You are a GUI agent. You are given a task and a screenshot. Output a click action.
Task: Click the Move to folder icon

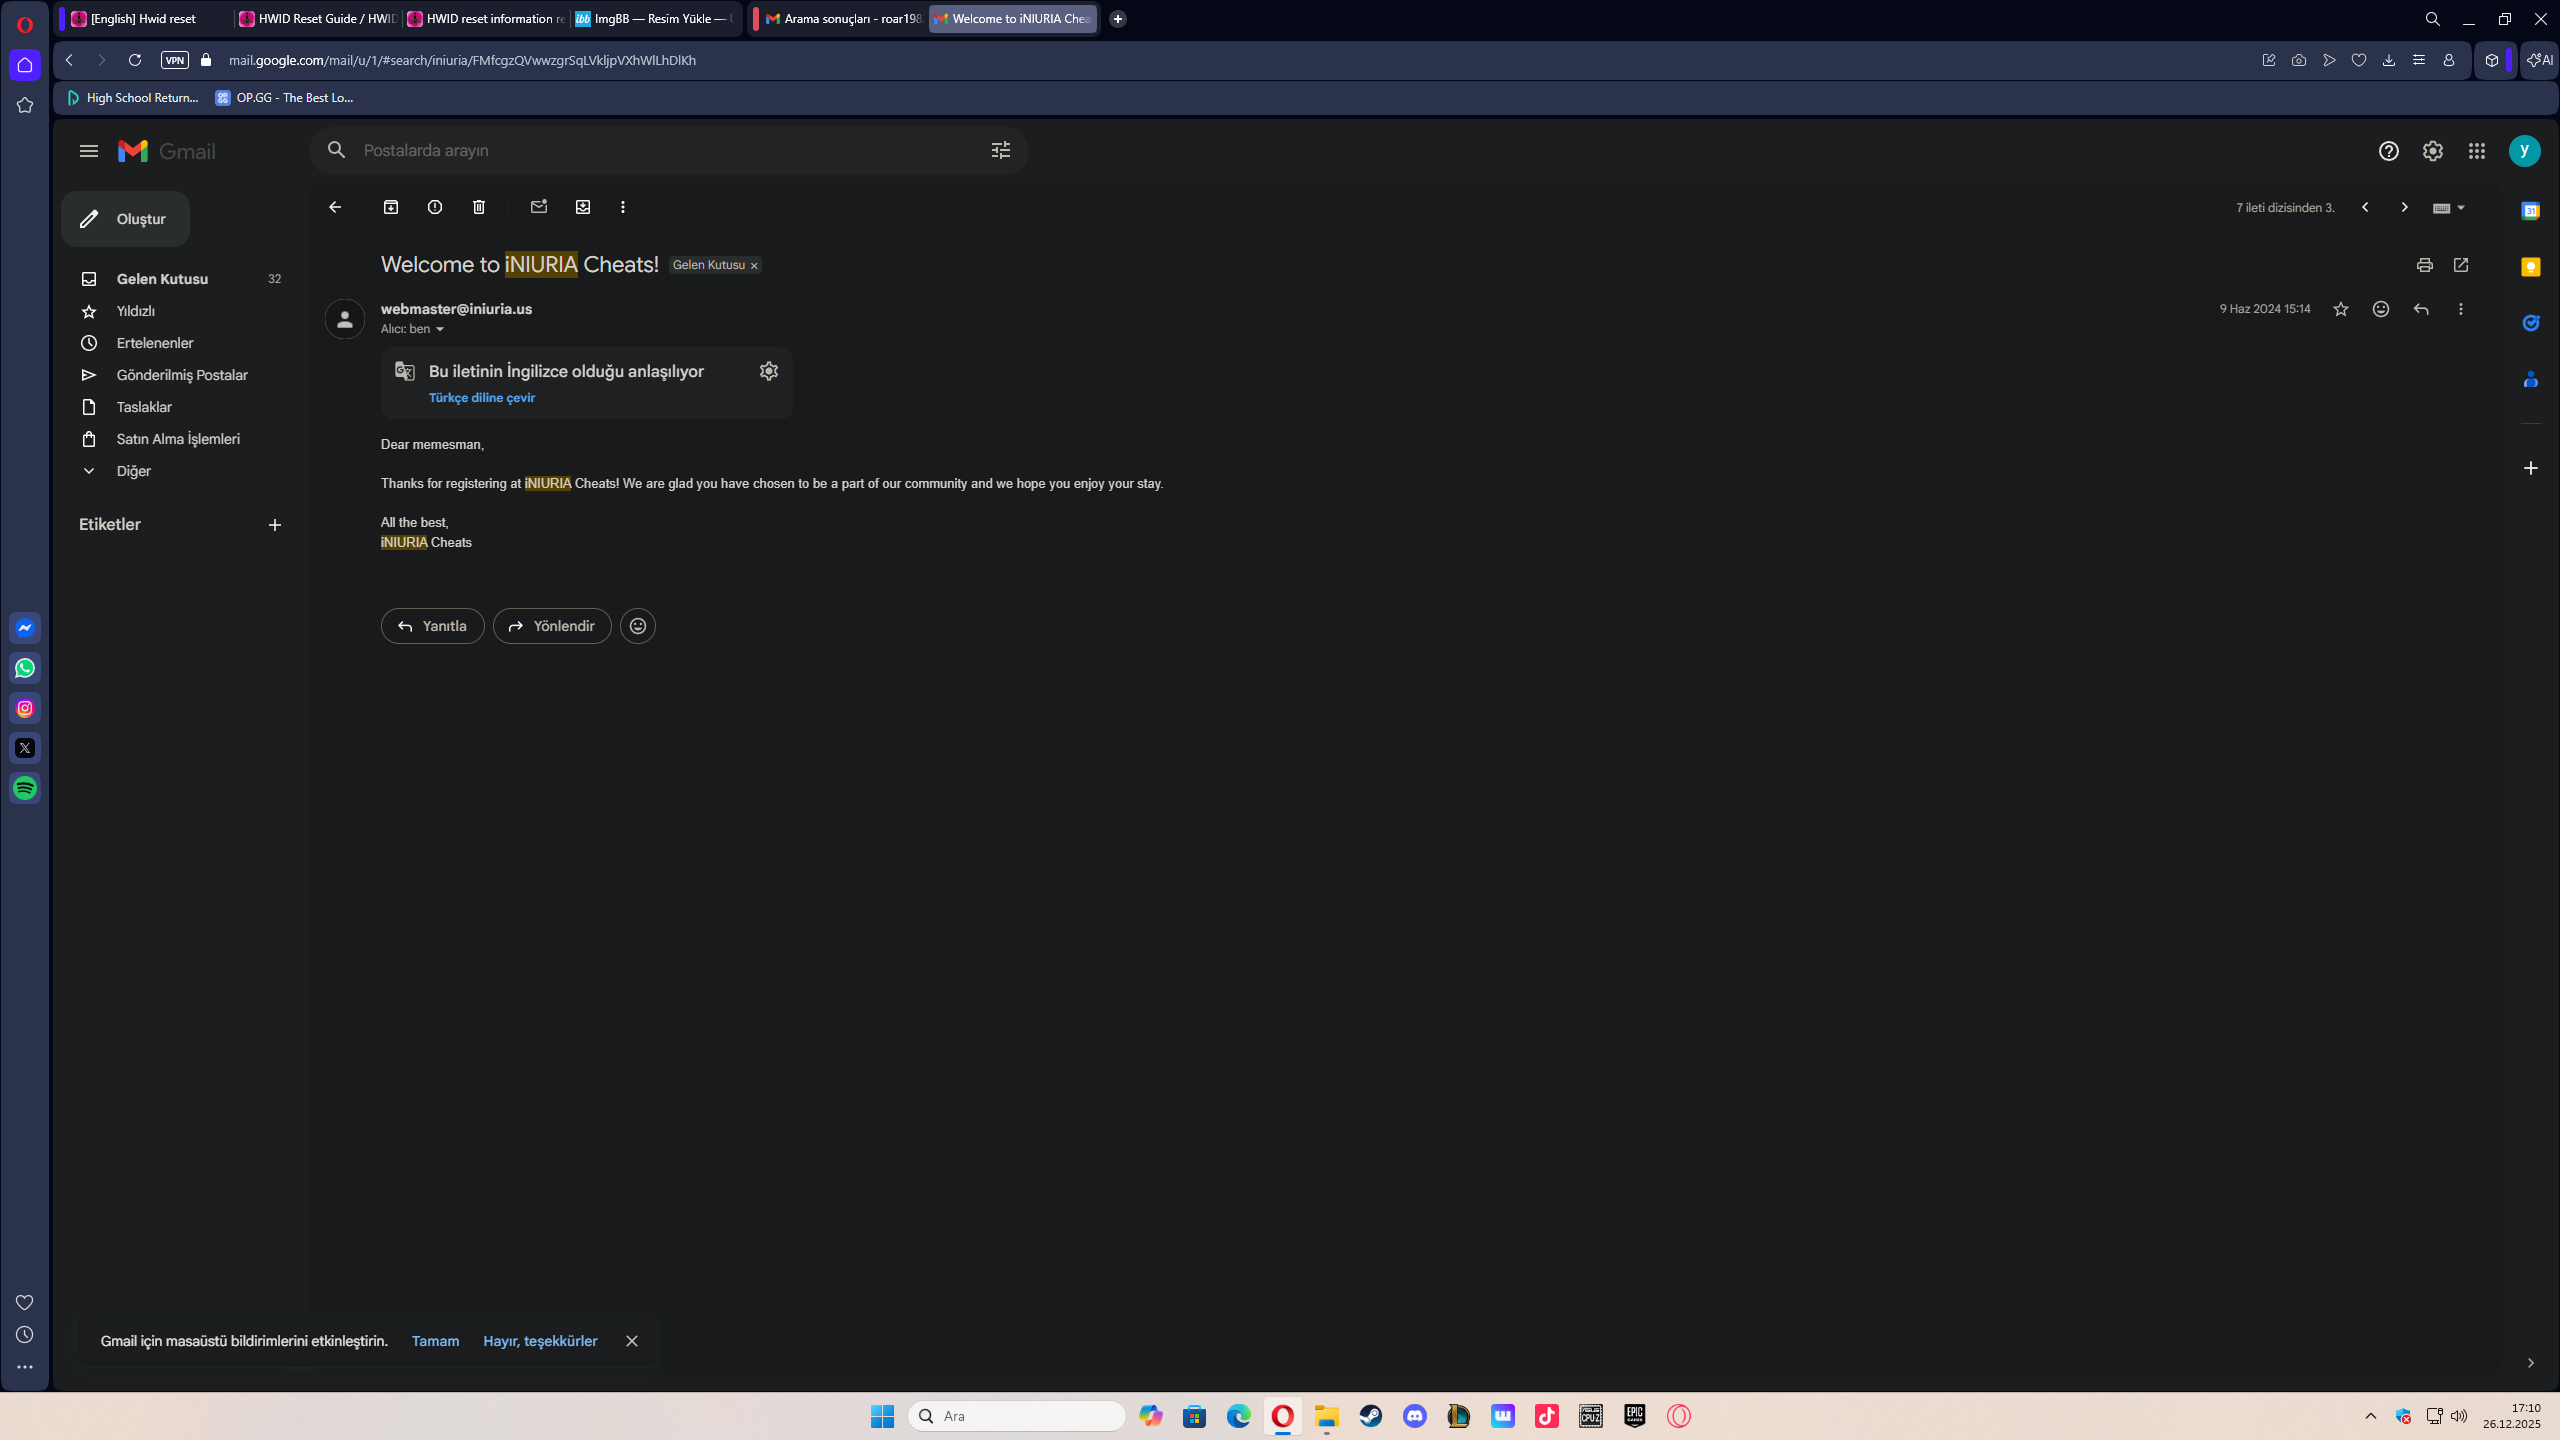583,207
